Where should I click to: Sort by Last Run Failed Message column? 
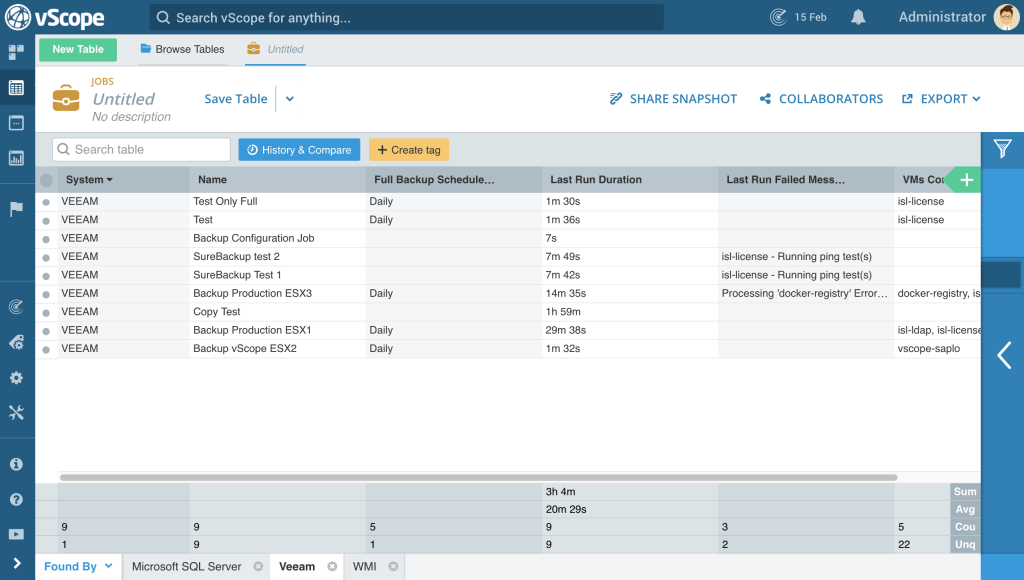(785, 179)
